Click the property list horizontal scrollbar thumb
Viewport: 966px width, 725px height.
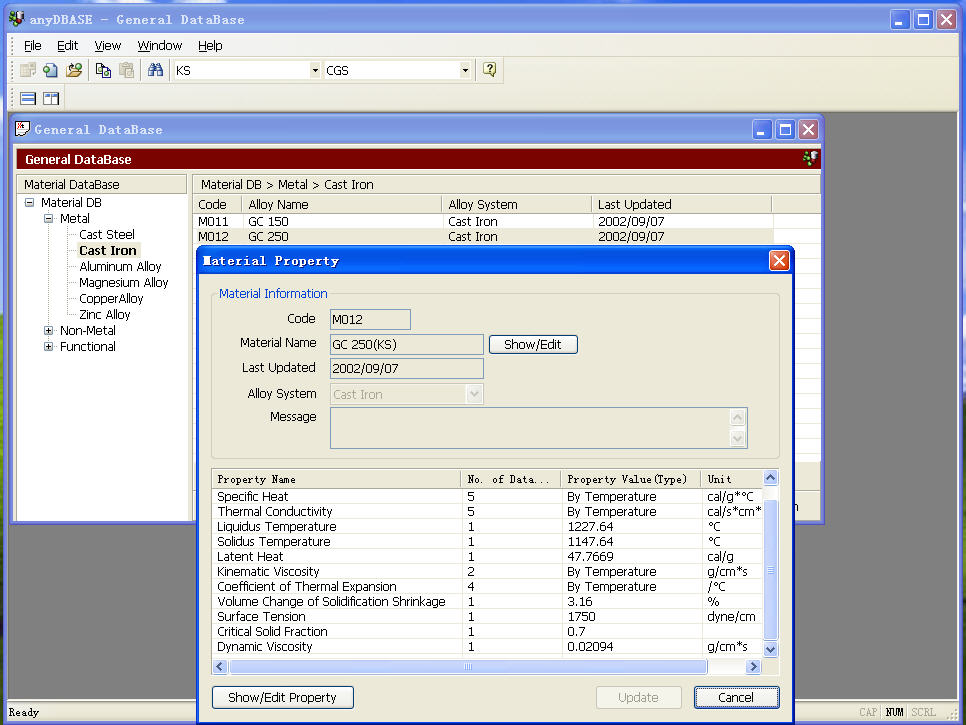pos(468,666)
